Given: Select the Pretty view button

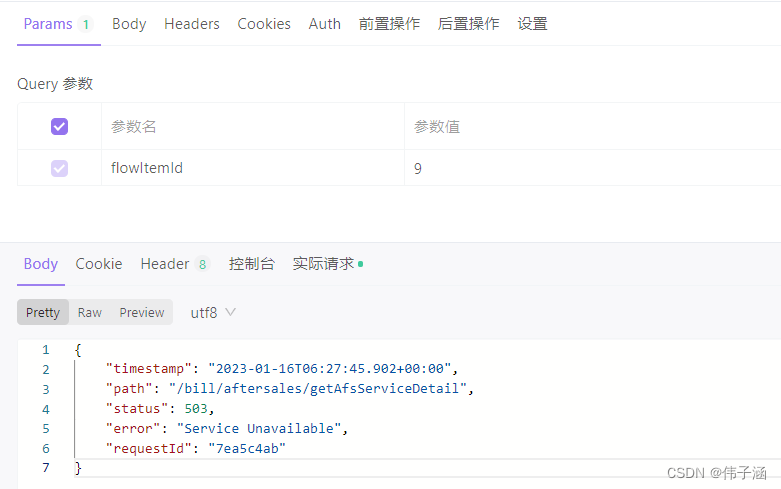Looking at the screenshot, I should (x=43, y=313).
